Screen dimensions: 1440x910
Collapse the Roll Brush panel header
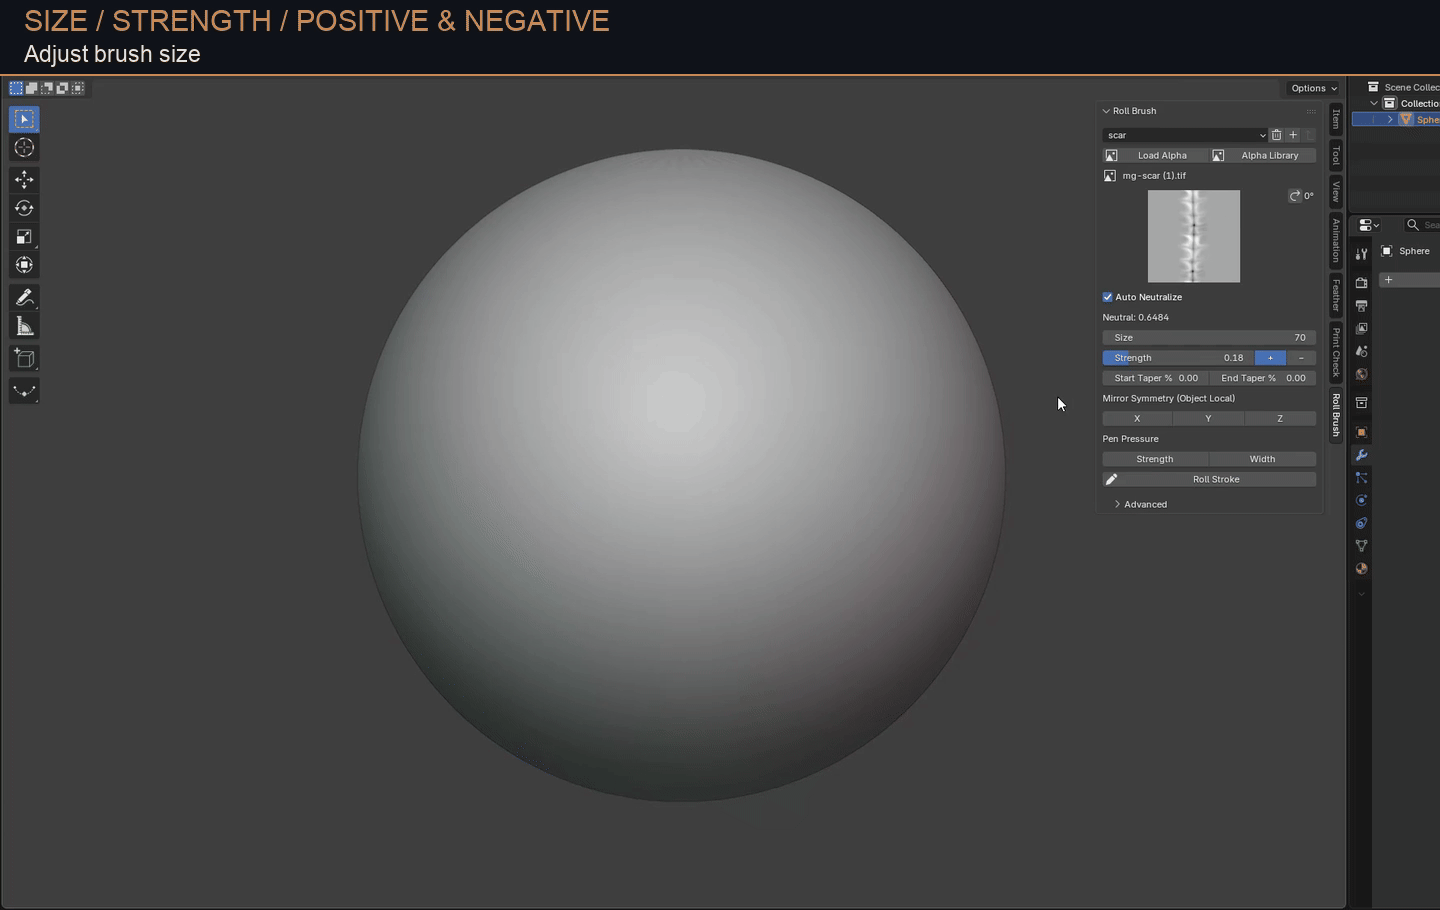point(1129,111)
